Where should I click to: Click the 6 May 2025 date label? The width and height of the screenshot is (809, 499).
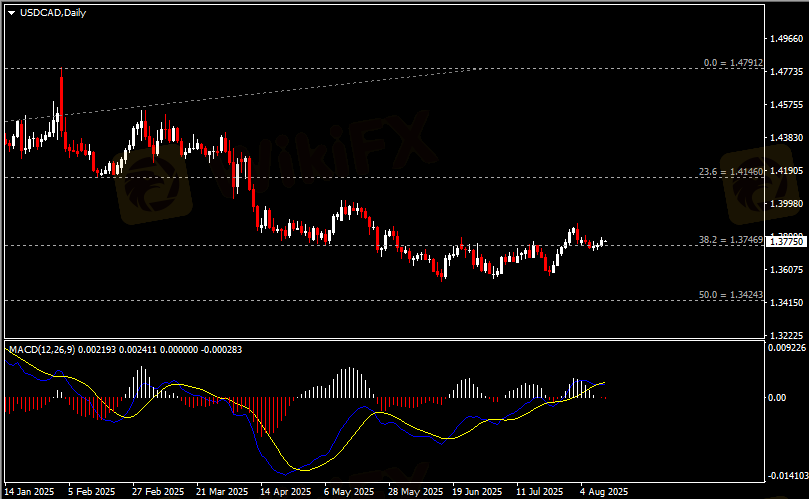point(349,492)
